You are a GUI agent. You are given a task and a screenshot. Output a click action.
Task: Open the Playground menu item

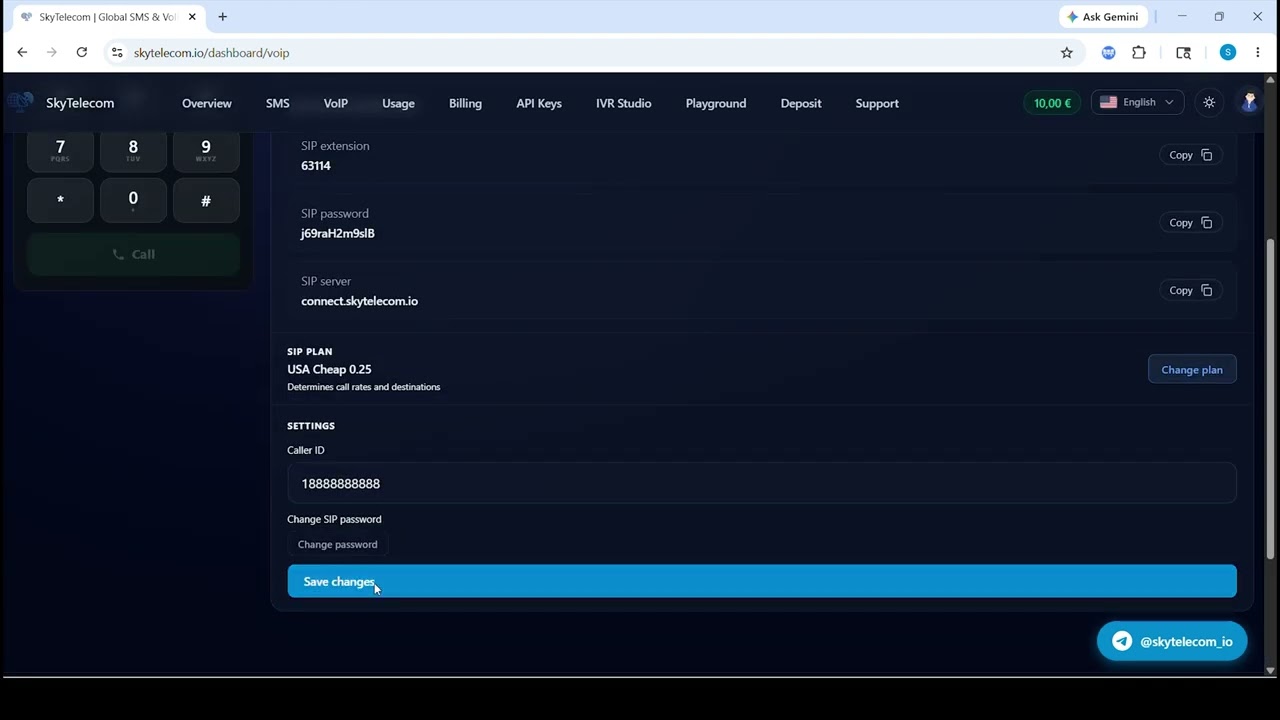point(716,103)
